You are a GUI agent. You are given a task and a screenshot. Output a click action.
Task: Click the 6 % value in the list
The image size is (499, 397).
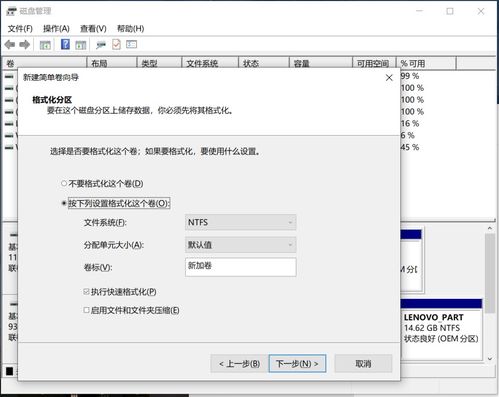coord(407,135)
